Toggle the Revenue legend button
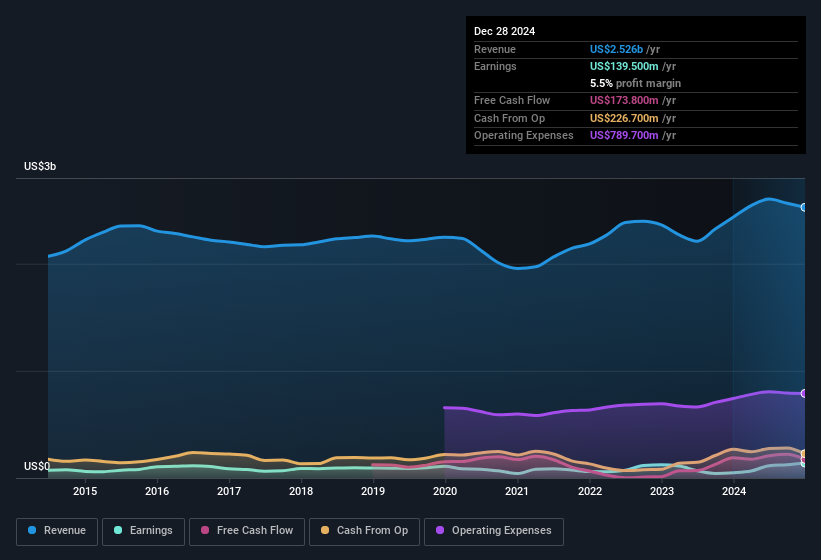821x560 pixels. pos(57,532)
